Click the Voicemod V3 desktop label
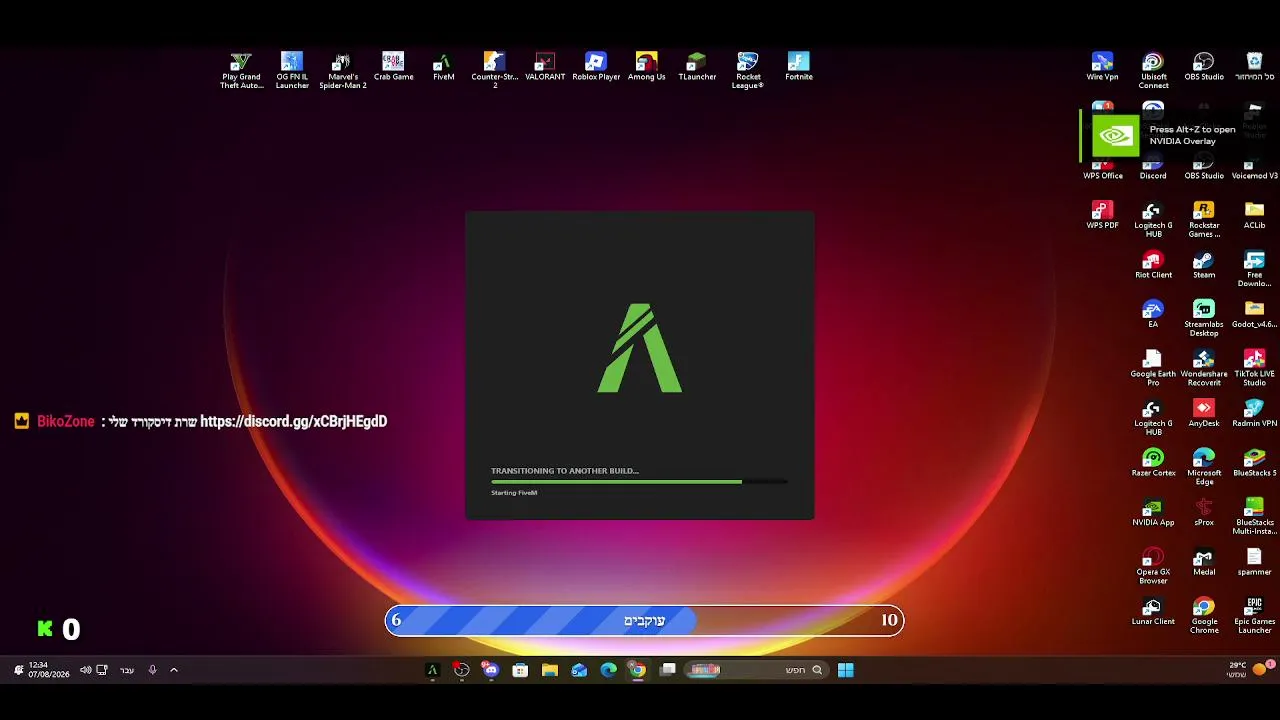 pyautogui.click(x=1254, y=176)
